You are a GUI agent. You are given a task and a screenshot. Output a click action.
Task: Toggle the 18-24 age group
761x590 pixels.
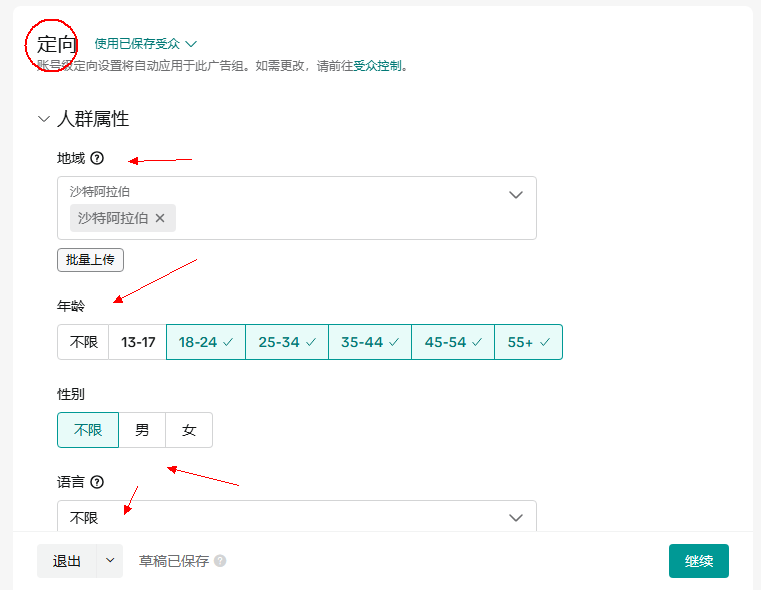click(205, 342)
